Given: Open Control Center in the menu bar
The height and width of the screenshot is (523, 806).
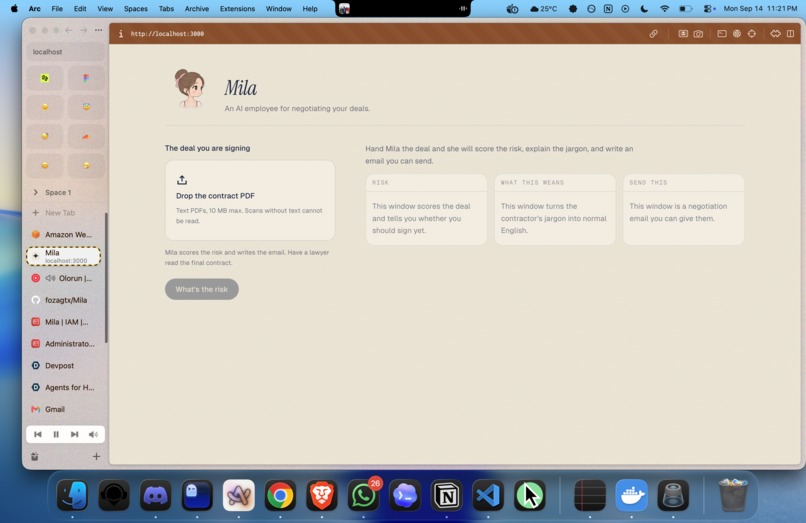Looking at the screenshot, I should [x=709, y=9].
